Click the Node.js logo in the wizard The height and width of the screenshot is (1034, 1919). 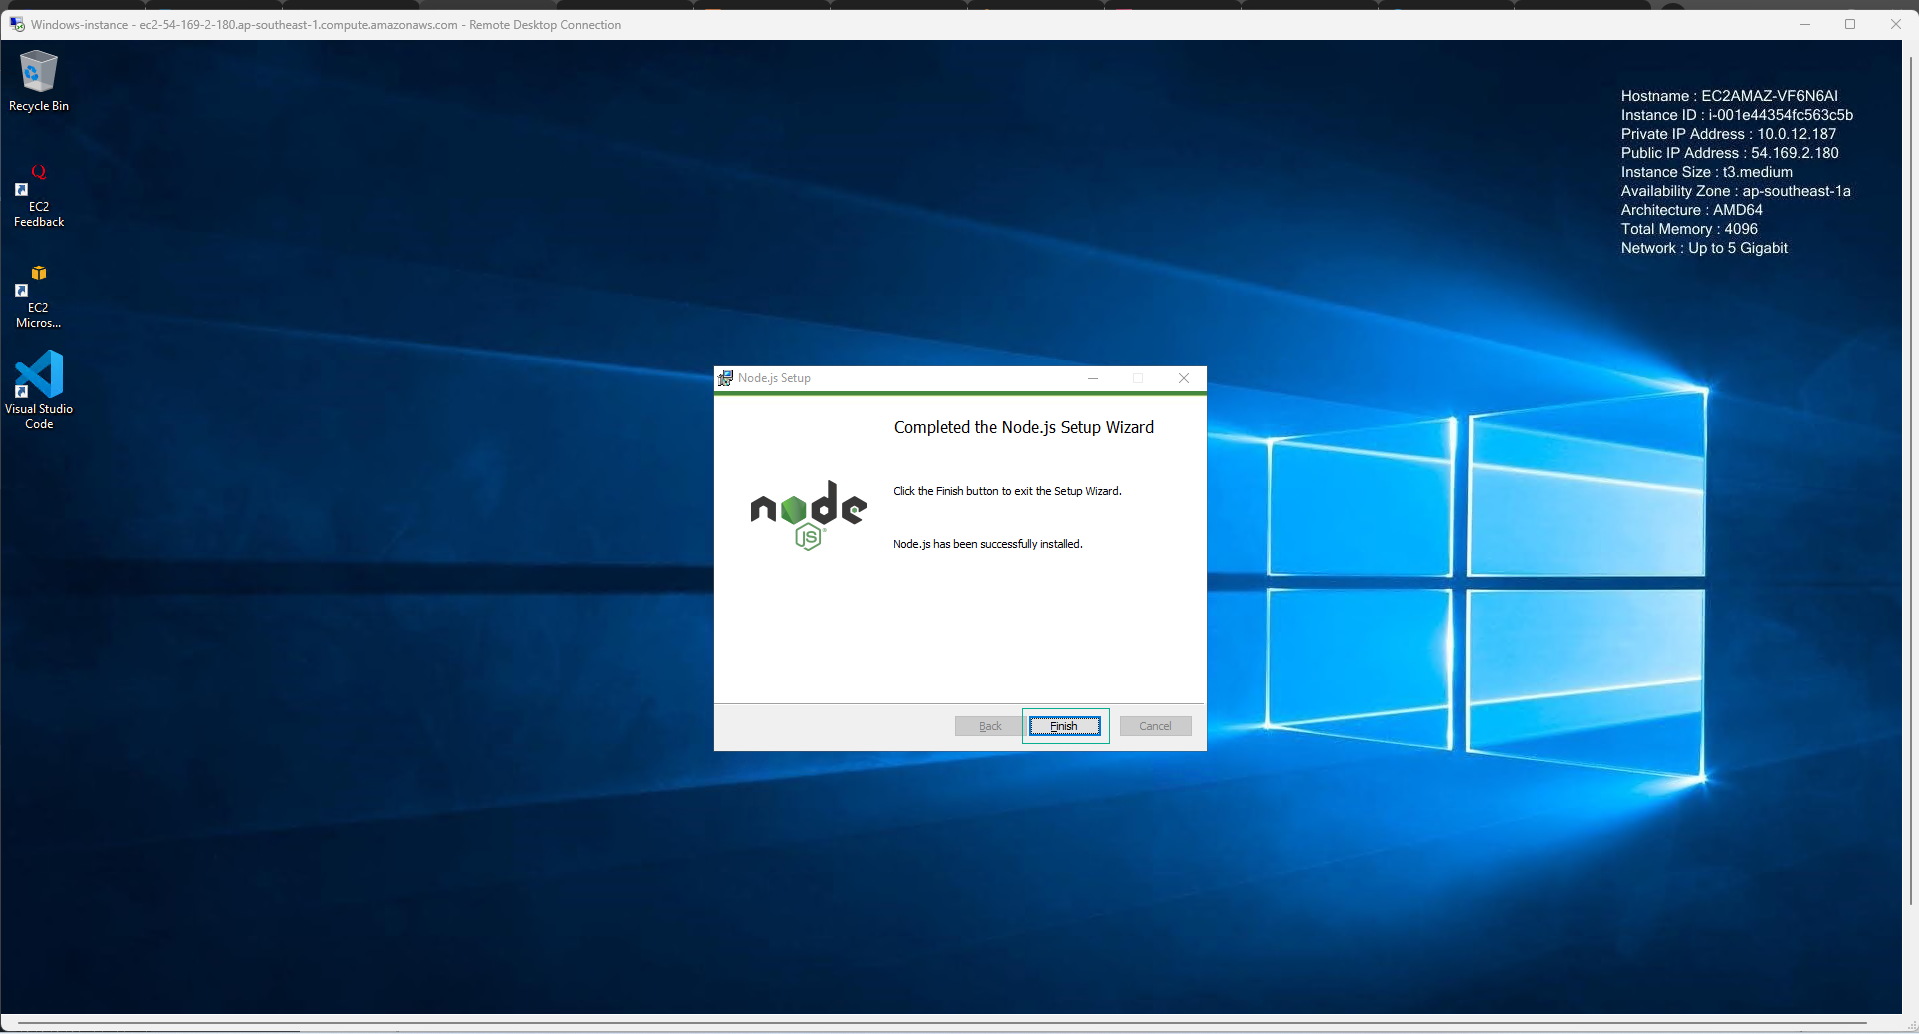(808, 514)
